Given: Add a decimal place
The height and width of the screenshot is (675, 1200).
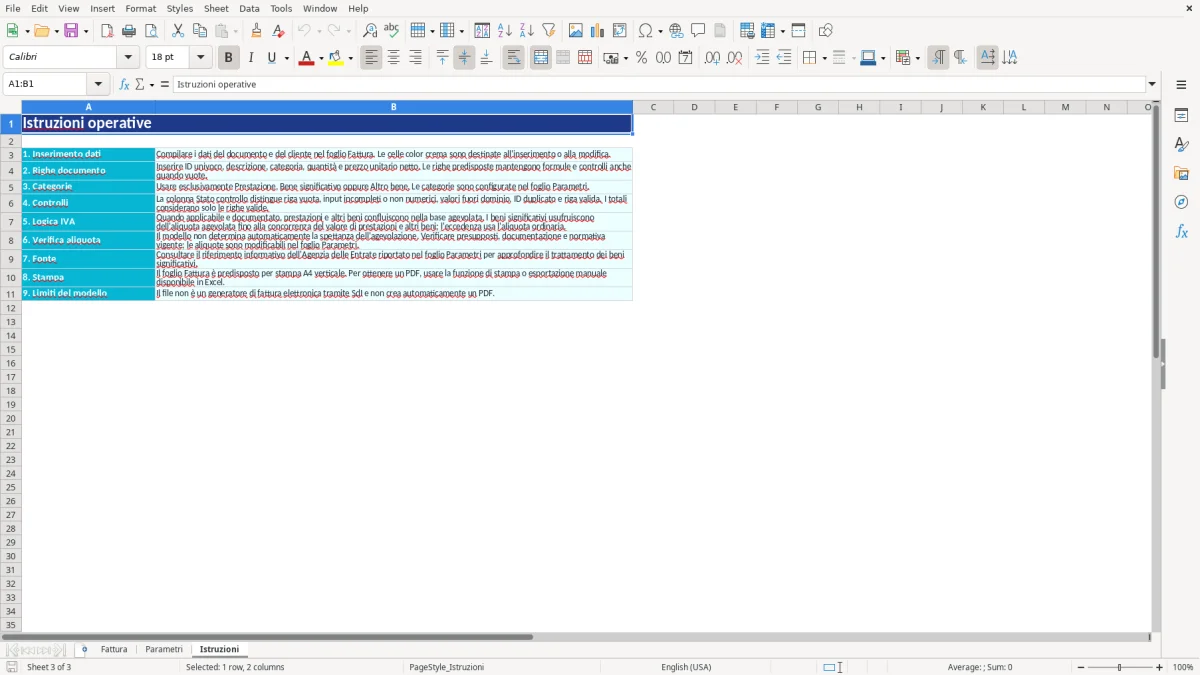Looking at the screenshot, I should (713, 58).
